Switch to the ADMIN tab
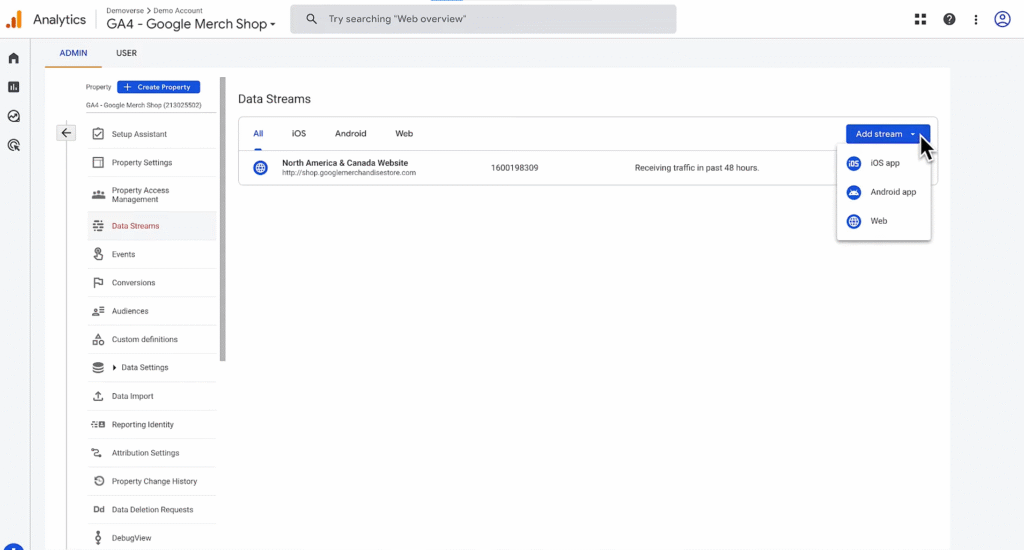 pyautogui.click(x=73, y=53)
